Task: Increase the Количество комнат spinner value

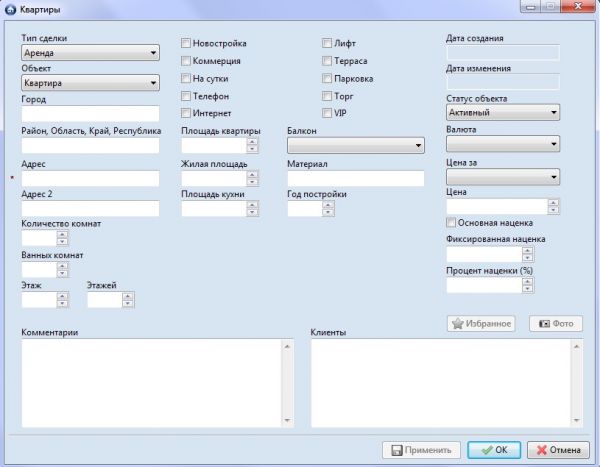Action: [62, 234]
